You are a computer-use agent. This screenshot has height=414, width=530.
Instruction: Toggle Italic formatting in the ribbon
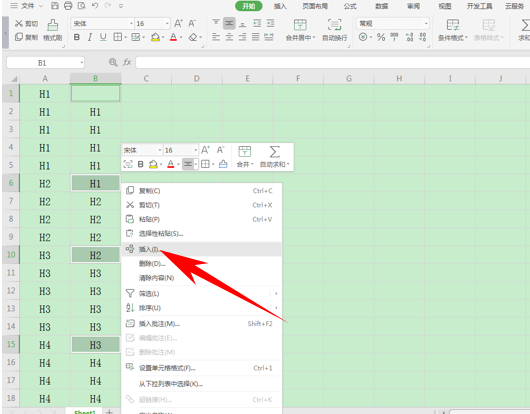[90, 37]
